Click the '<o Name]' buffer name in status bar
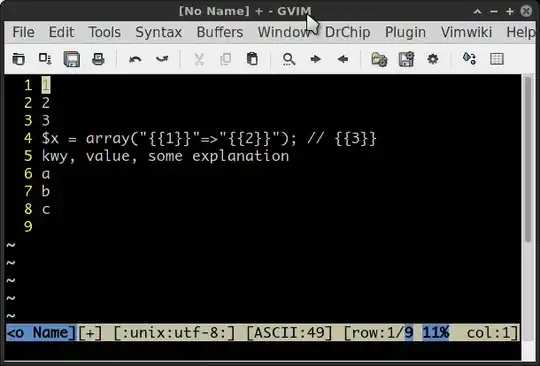The image size is (540, 366). click(x=41, y=333)
